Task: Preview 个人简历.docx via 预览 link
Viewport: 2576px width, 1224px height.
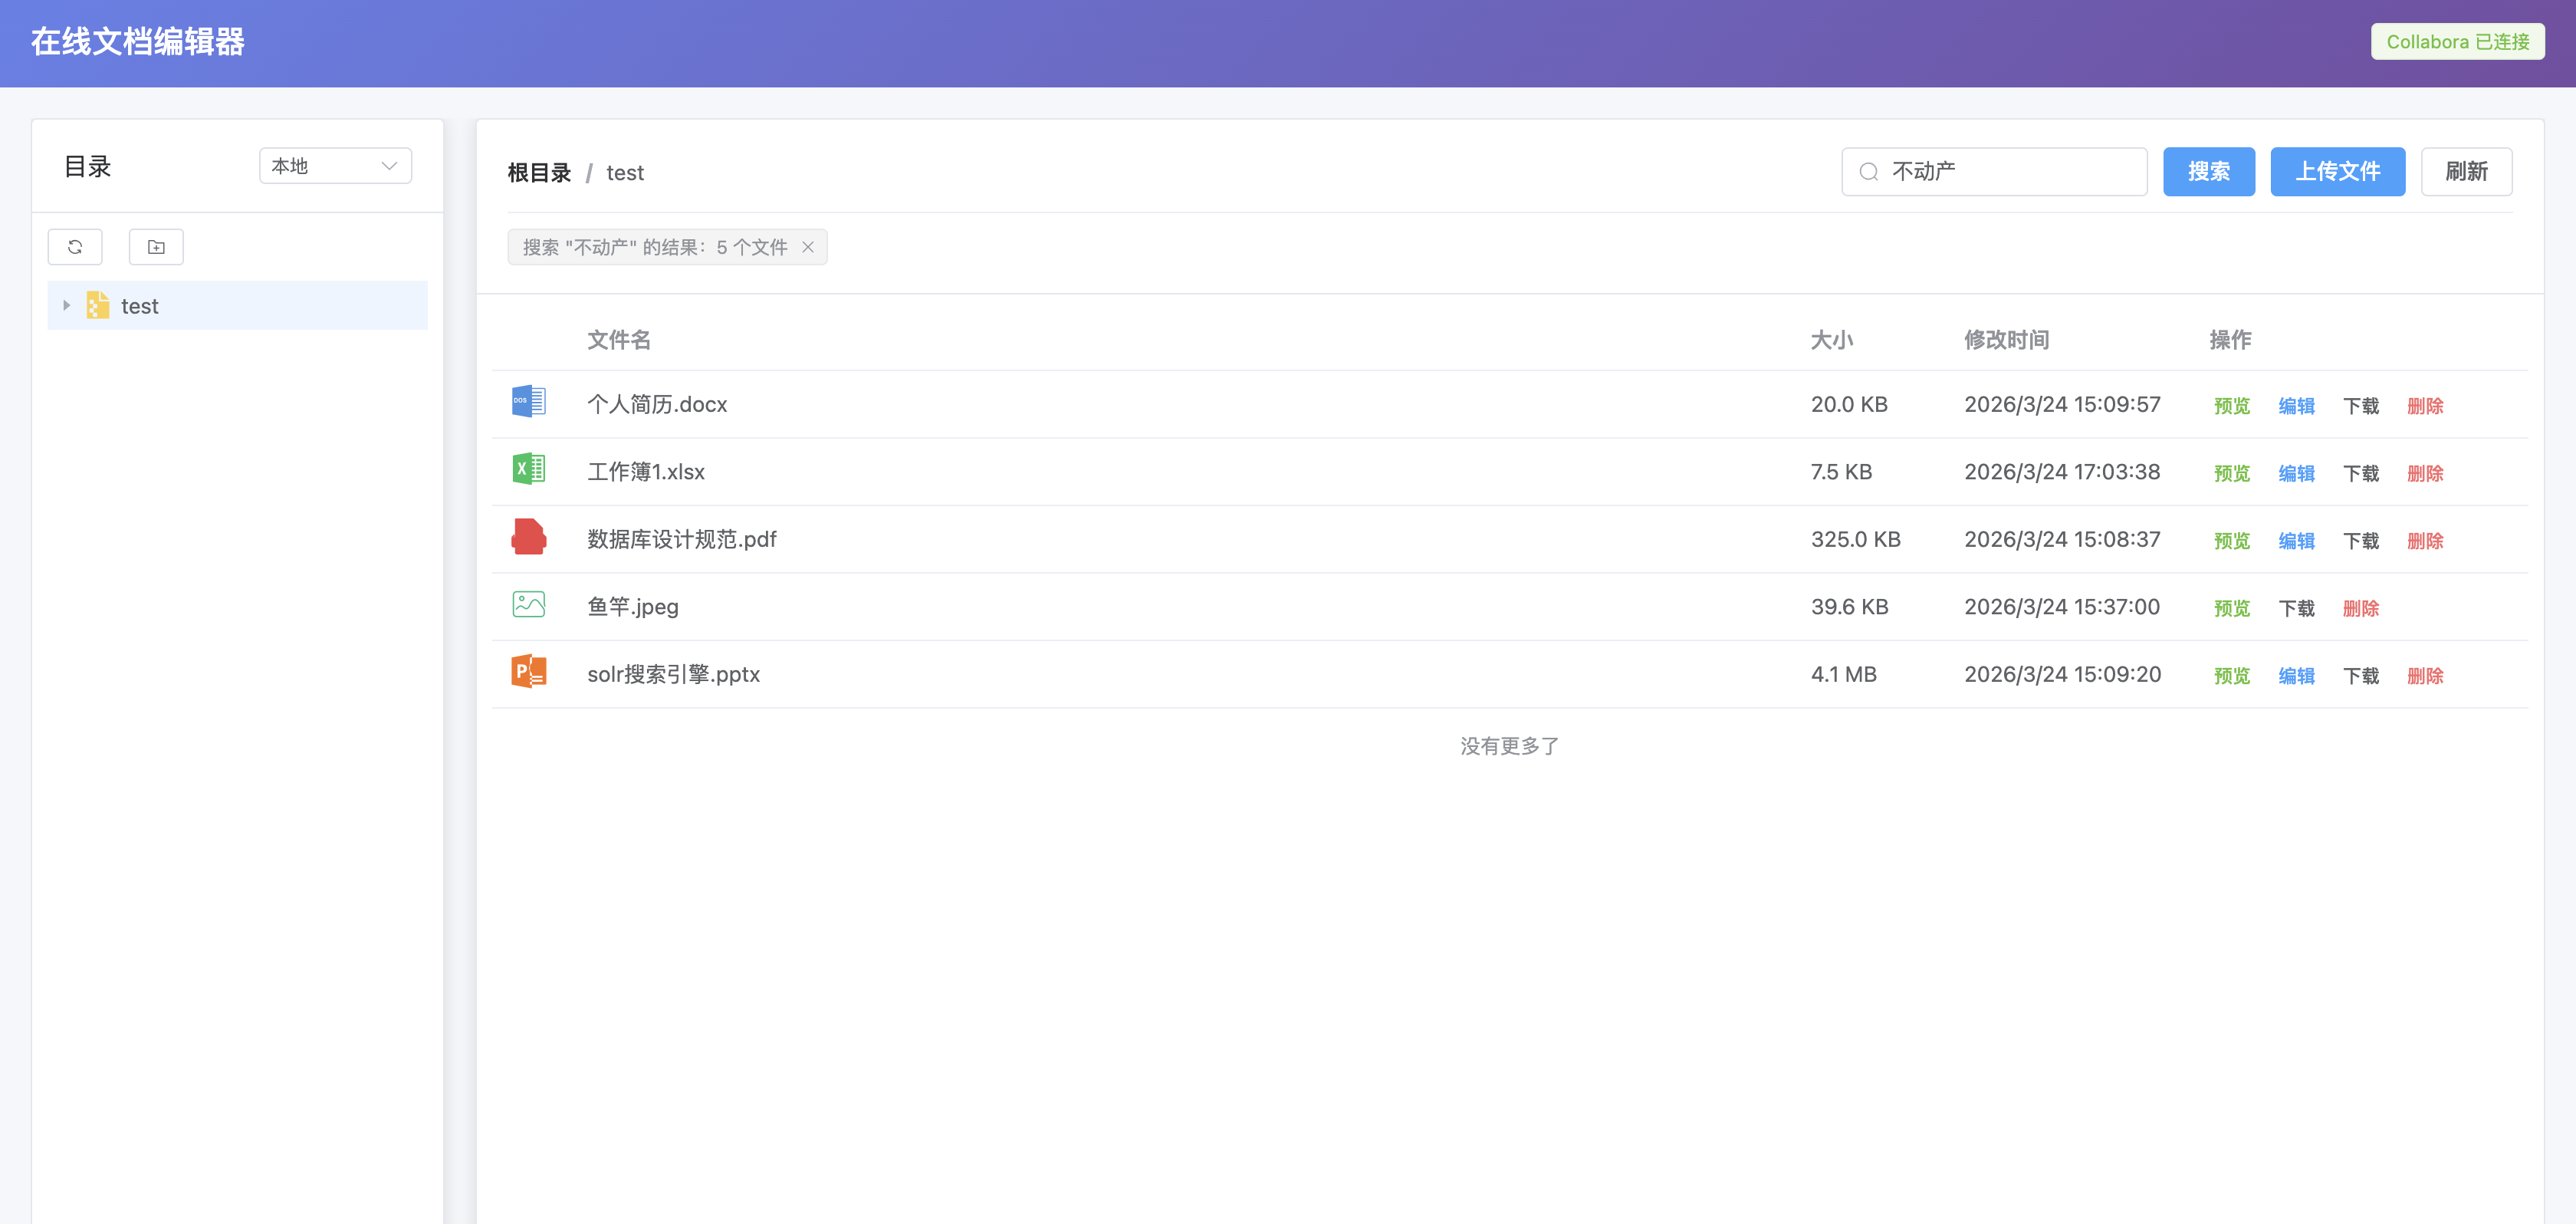Action: (x=2231, y=406)
